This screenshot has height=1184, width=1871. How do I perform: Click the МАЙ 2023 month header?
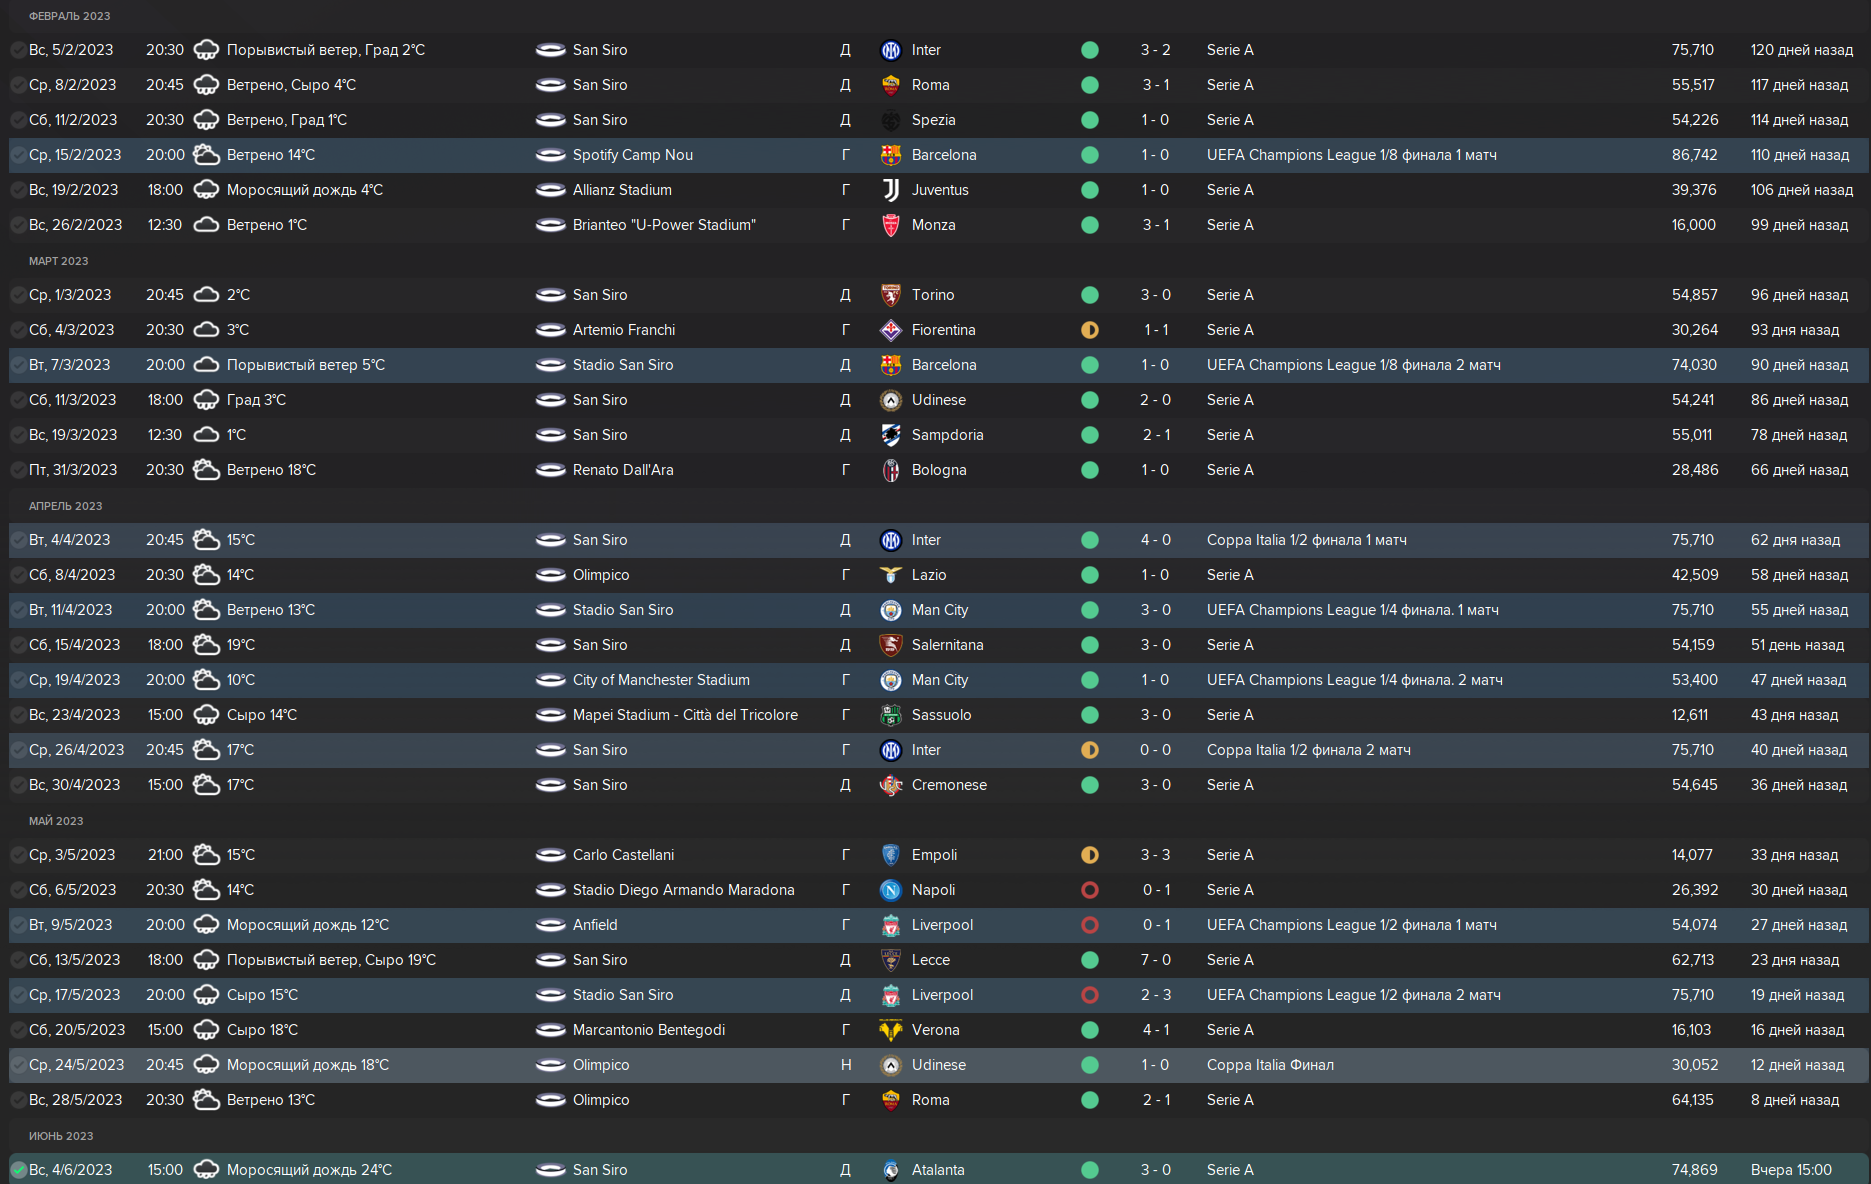[x=56, y=821]
